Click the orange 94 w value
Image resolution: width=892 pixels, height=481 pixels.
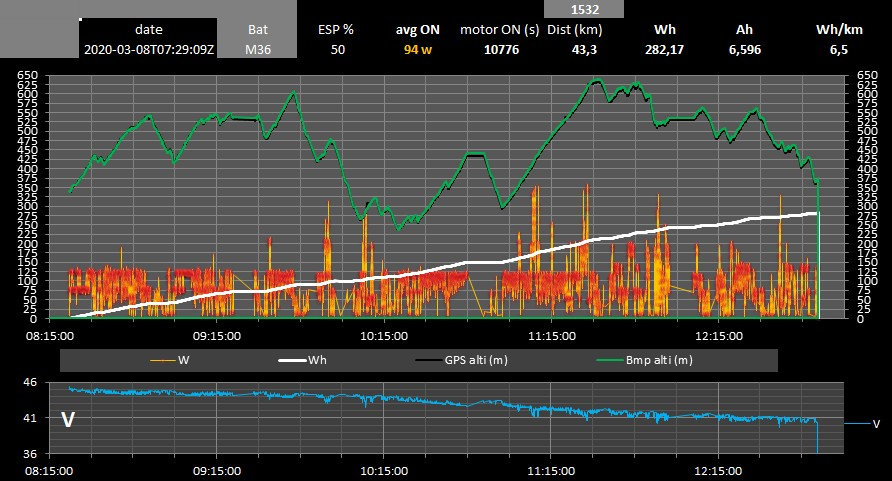pos(418,49)
